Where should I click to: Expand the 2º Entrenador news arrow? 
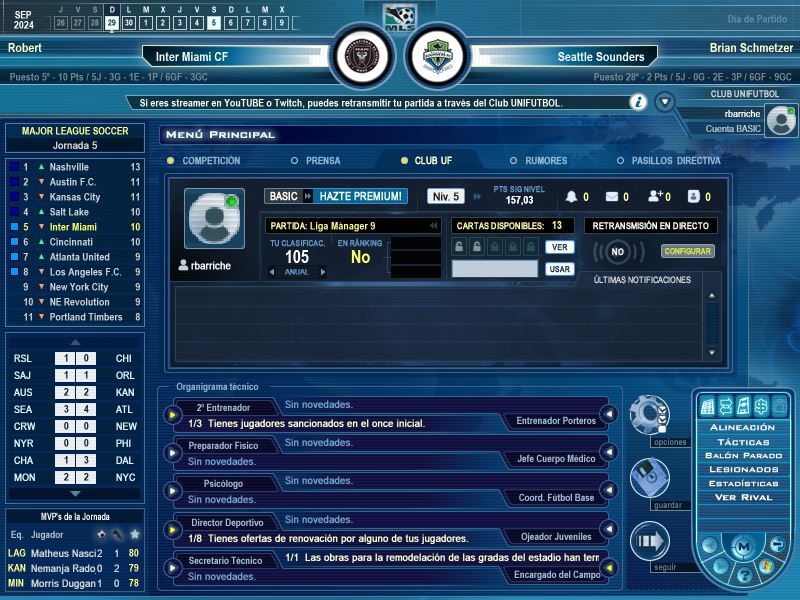pos(172,415)
